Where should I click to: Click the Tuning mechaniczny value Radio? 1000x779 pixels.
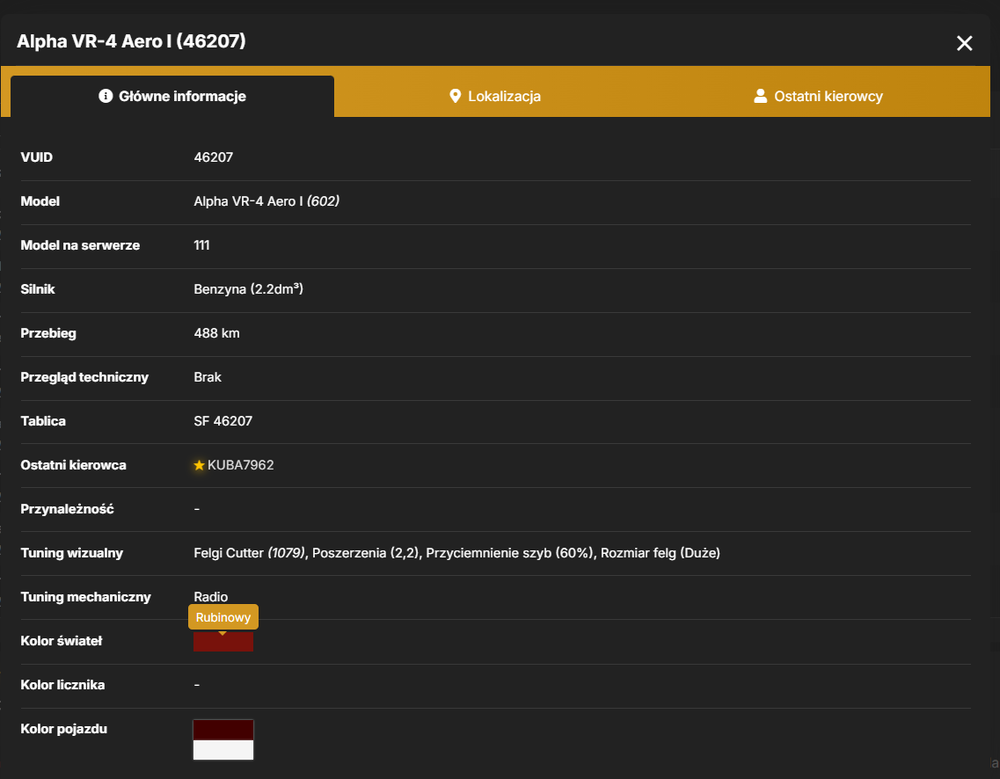(x=211, y=597)
